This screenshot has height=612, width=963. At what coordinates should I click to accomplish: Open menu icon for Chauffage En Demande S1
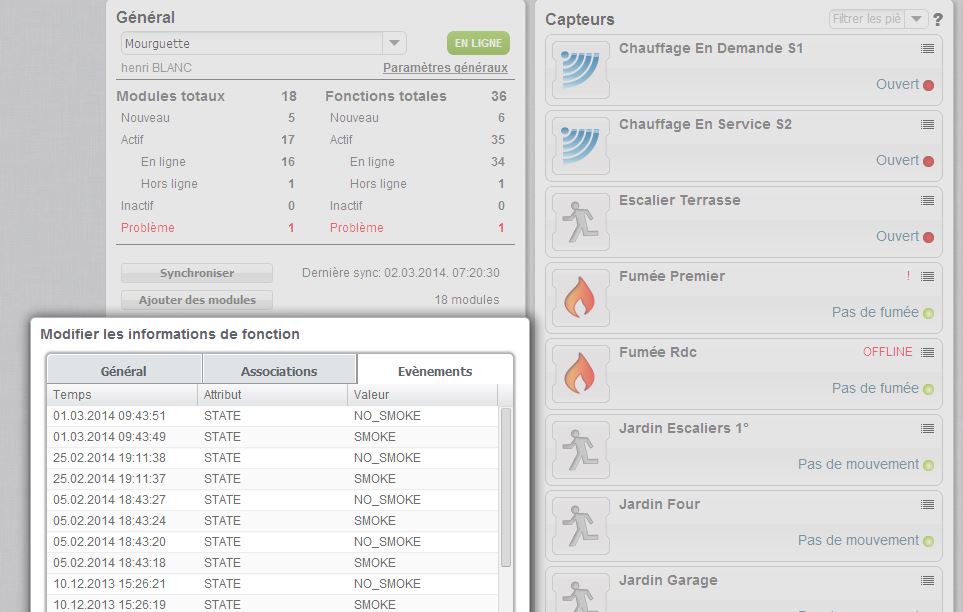[928, 48]
